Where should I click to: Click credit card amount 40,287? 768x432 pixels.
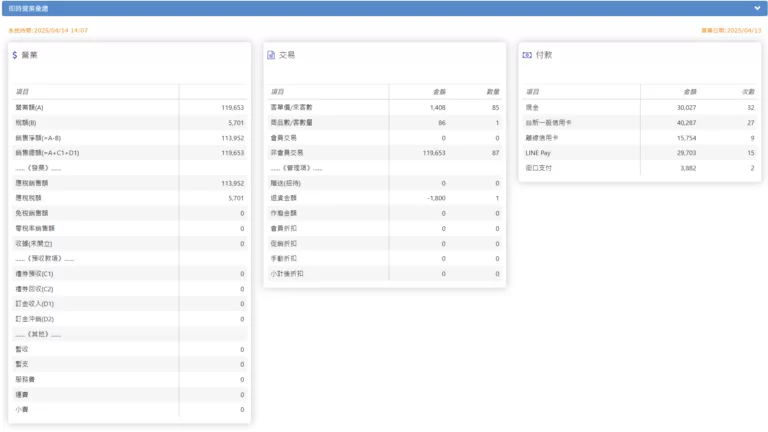click(x=687, y=122)
